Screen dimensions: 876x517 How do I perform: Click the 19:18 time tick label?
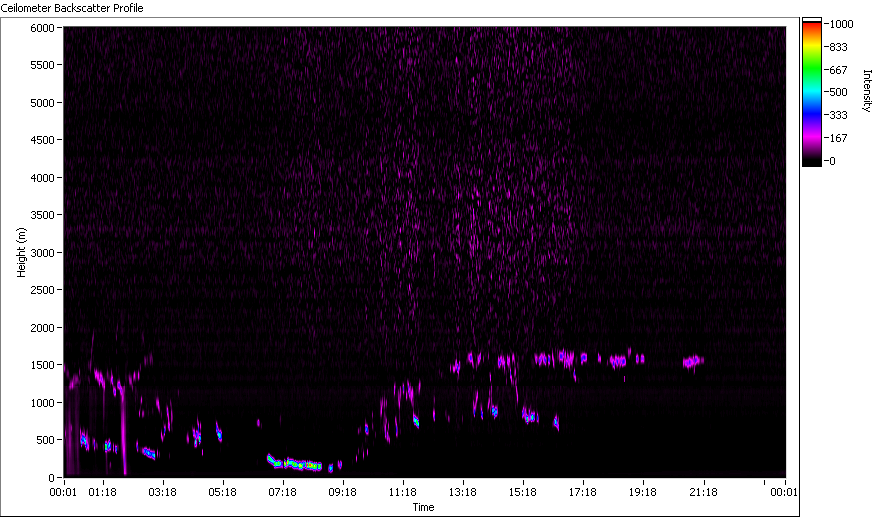click(643, 492)
